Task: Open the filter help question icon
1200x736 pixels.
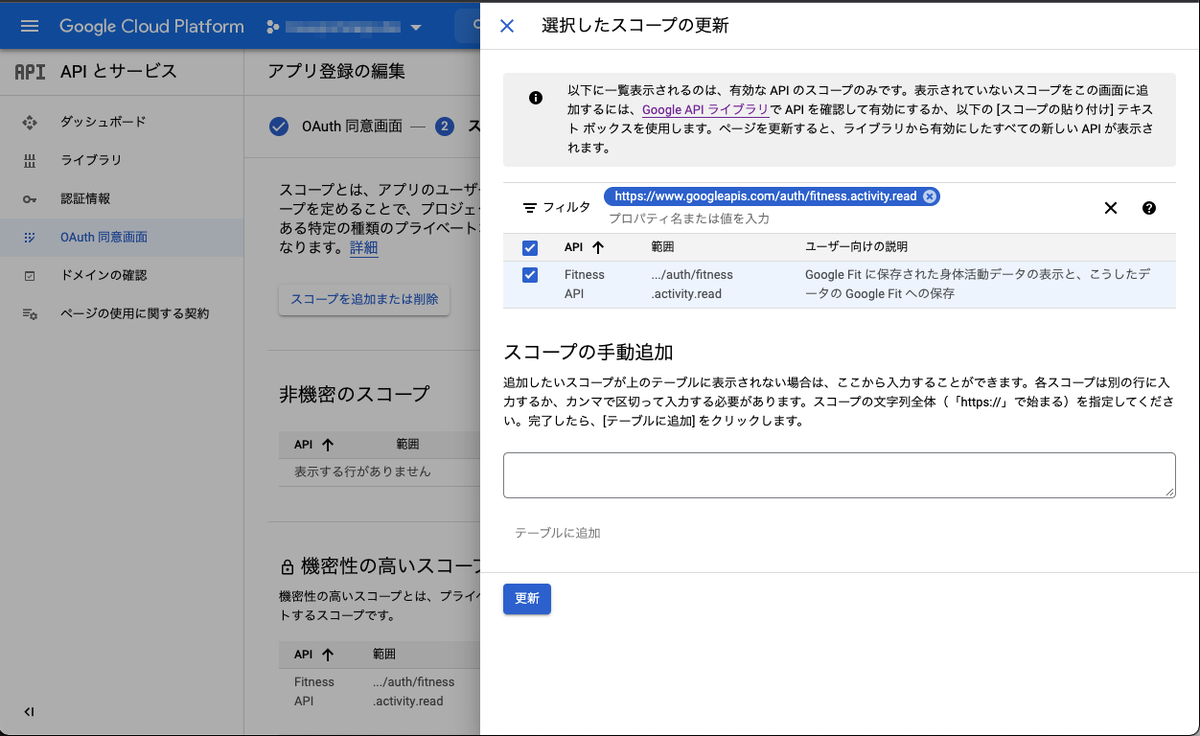Action: click(1149, 208)
